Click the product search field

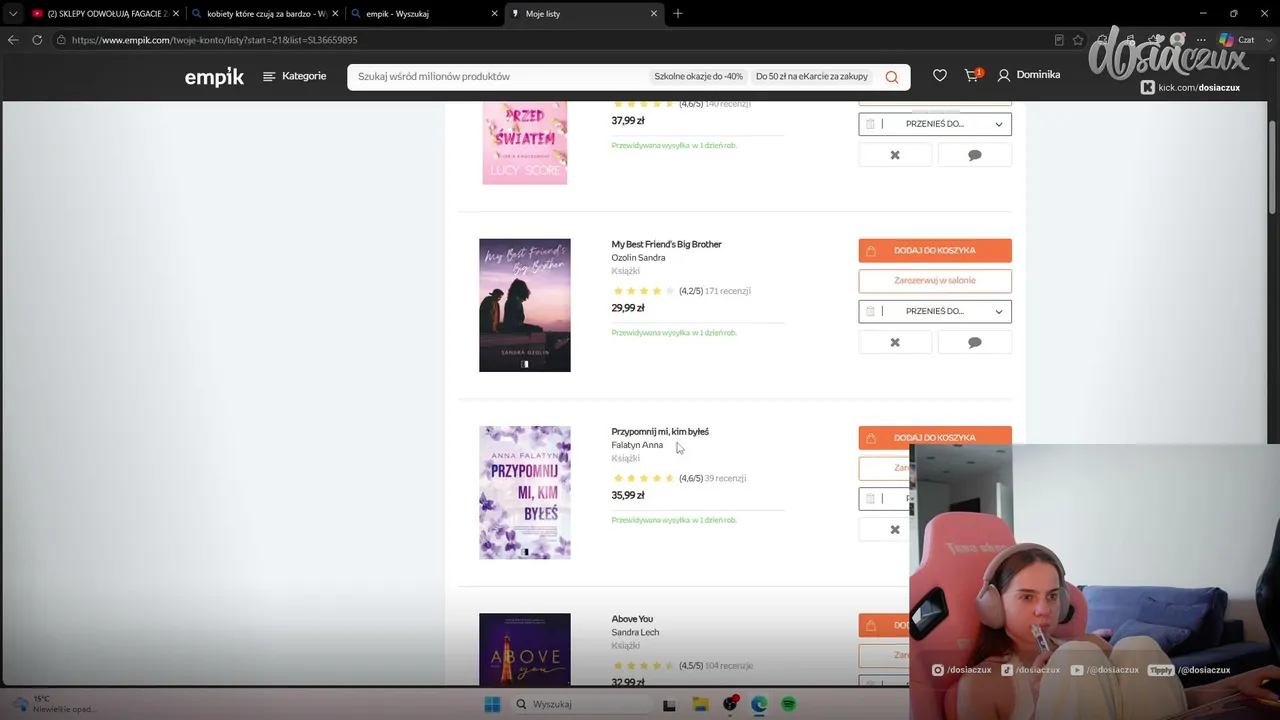point(500,77)
